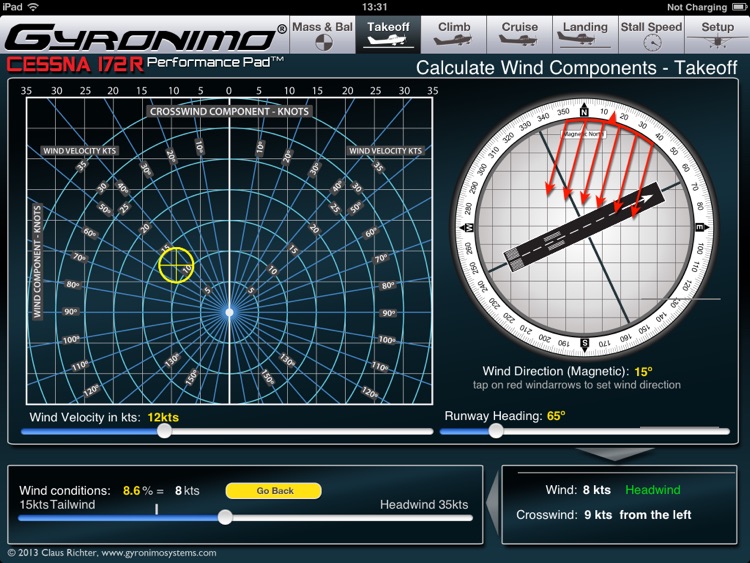Open the Cruise tab
The height and width of the screenshot is (563, 750).
point(519,34)
